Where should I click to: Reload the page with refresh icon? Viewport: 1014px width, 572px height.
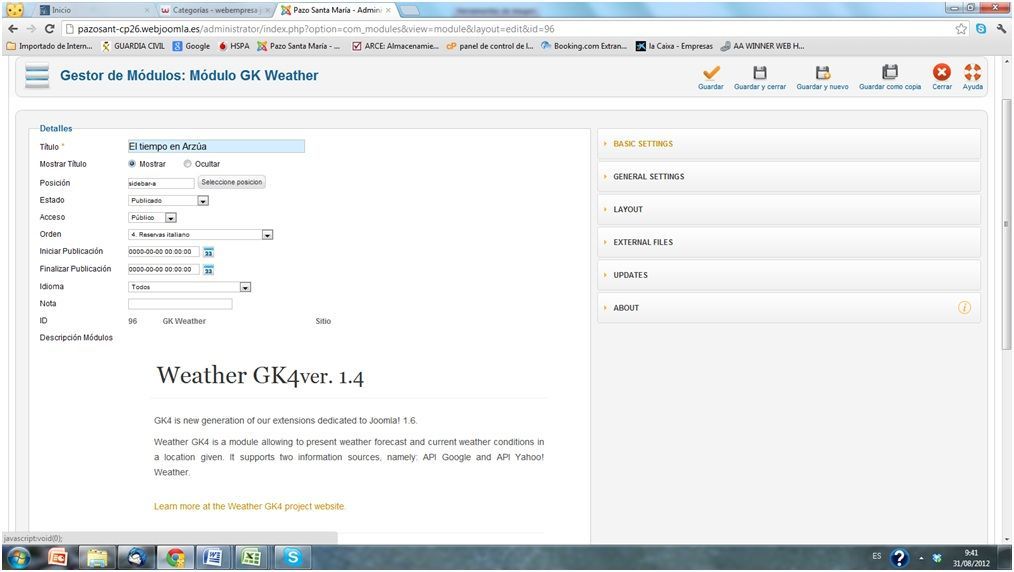(49, 29)
